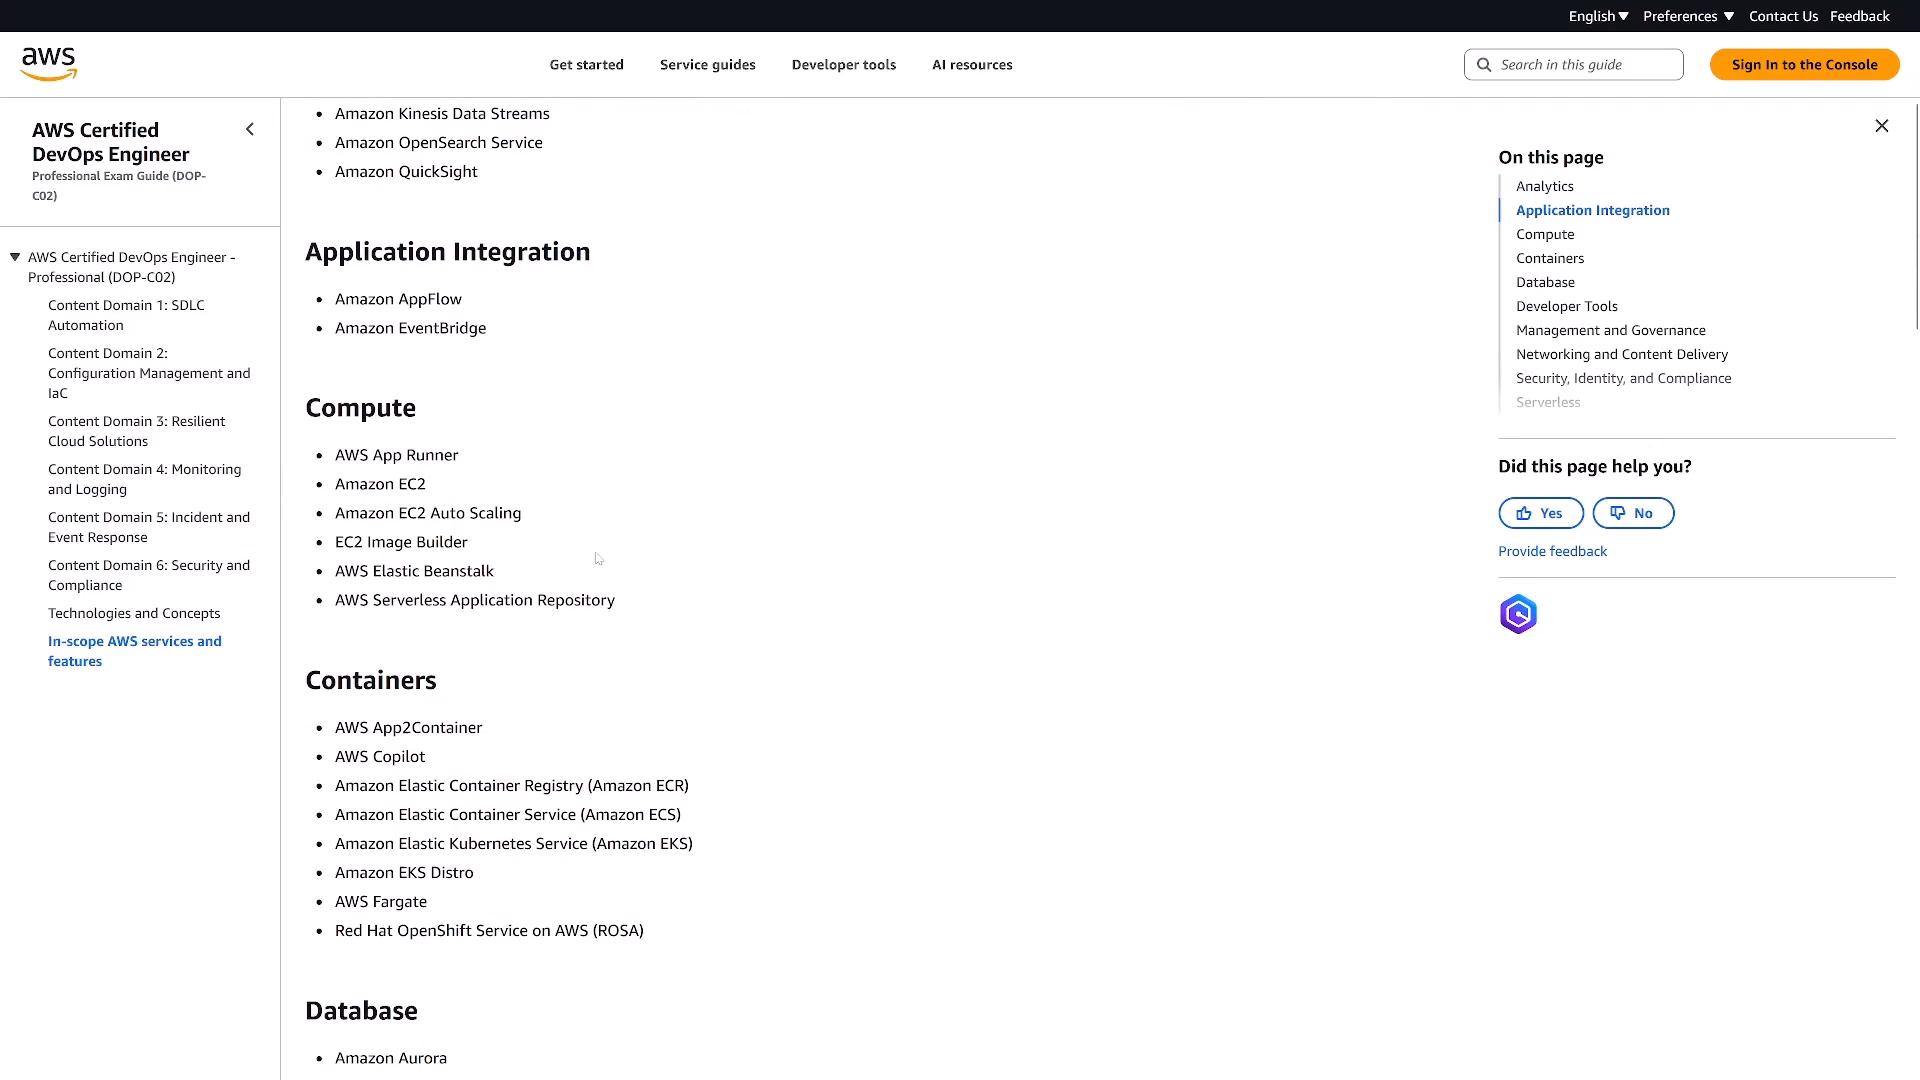Image resolution: width=1920 pixels, height=1080 pixels.
Task: Click the page vertical scrollbar
Action: [1916, 215]
